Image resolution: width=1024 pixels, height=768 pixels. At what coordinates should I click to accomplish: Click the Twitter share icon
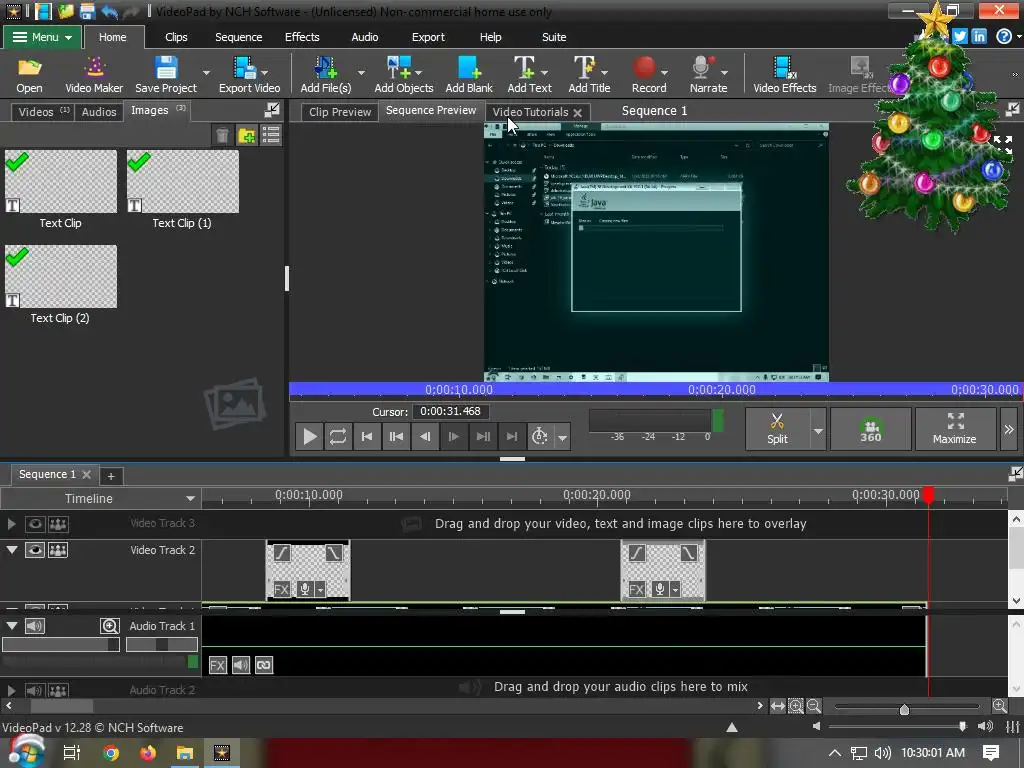[959, 37]
